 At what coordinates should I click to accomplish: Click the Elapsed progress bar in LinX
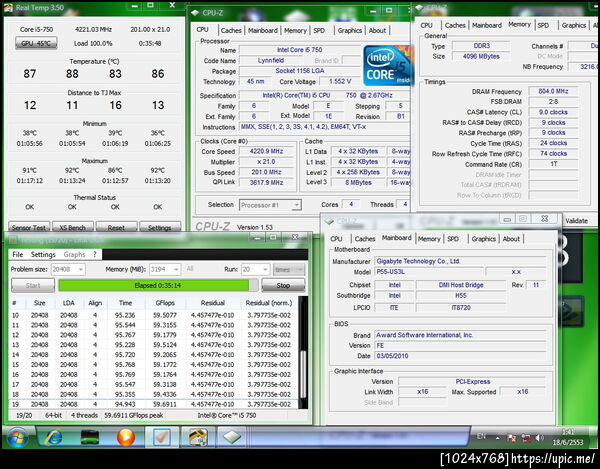tap(158, 285)
